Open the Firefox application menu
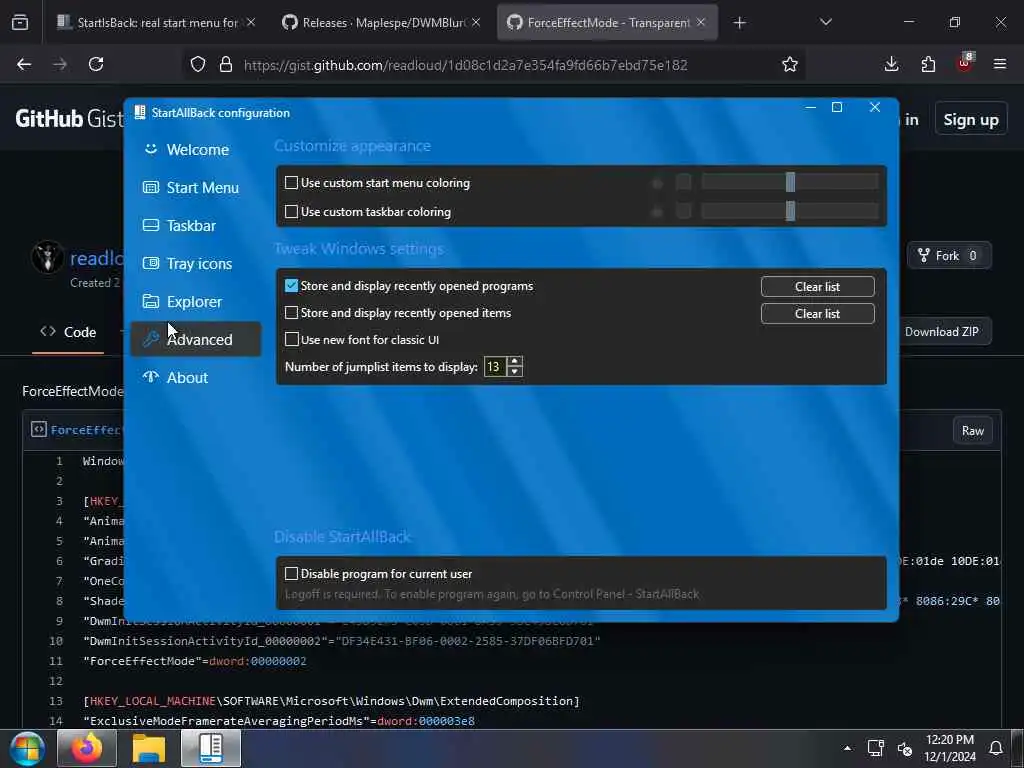Screen dimensions: 1024x768 tap(1000, 64)
